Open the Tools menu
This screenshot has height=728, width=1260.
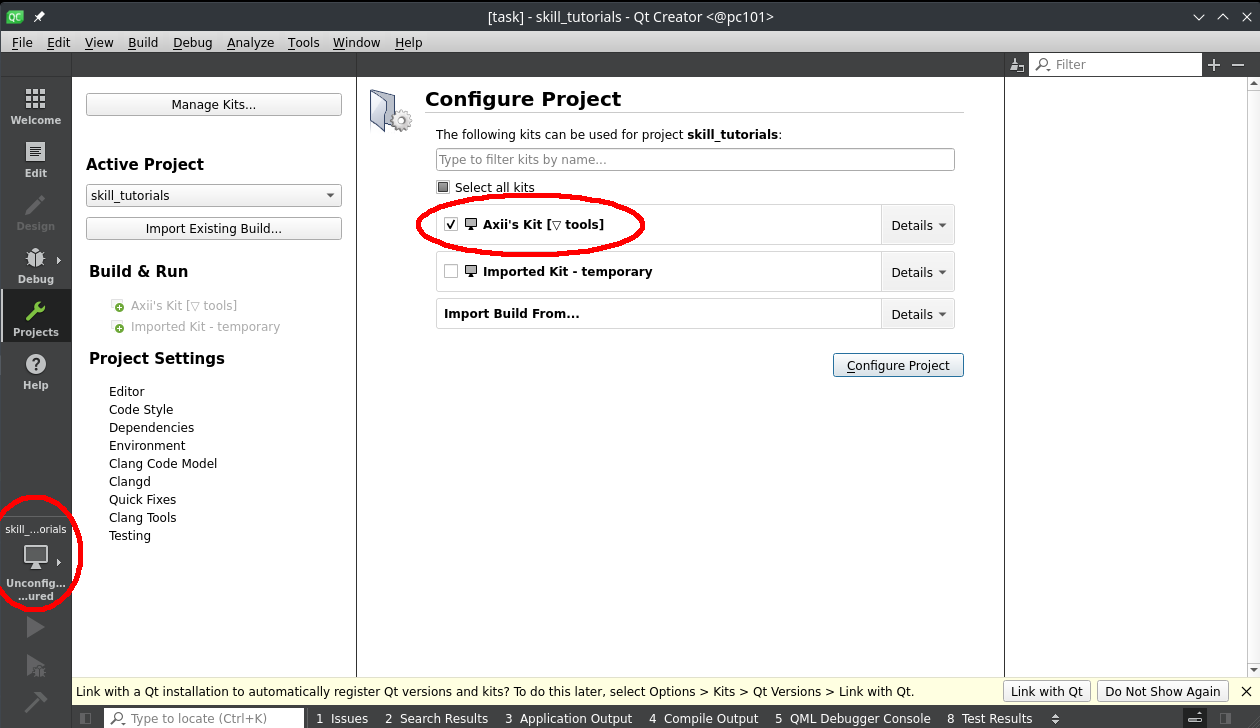tap(304, 42)
